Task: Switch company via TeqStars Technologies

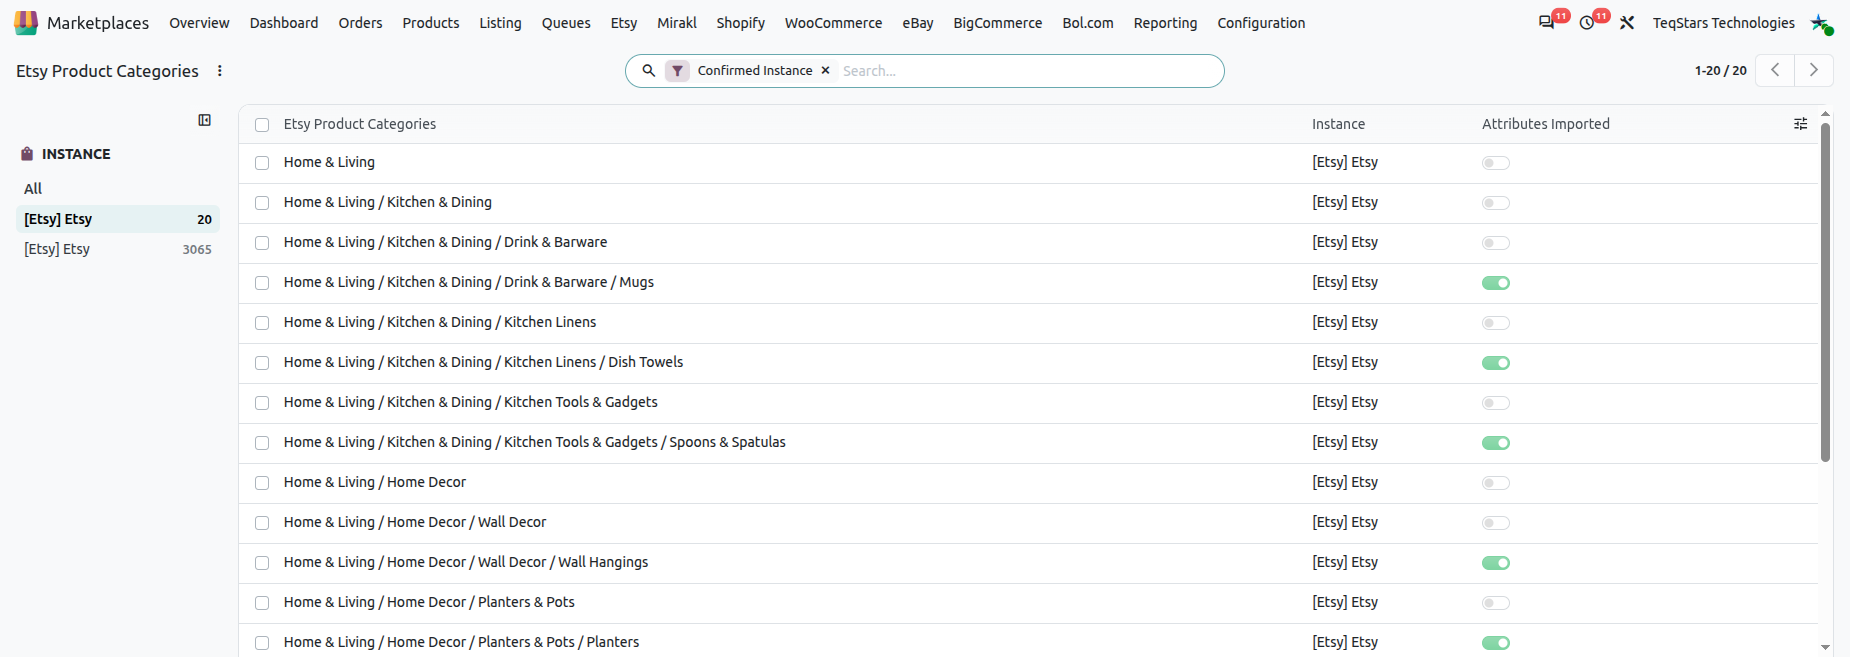Action: click(x=1723, y=23)
